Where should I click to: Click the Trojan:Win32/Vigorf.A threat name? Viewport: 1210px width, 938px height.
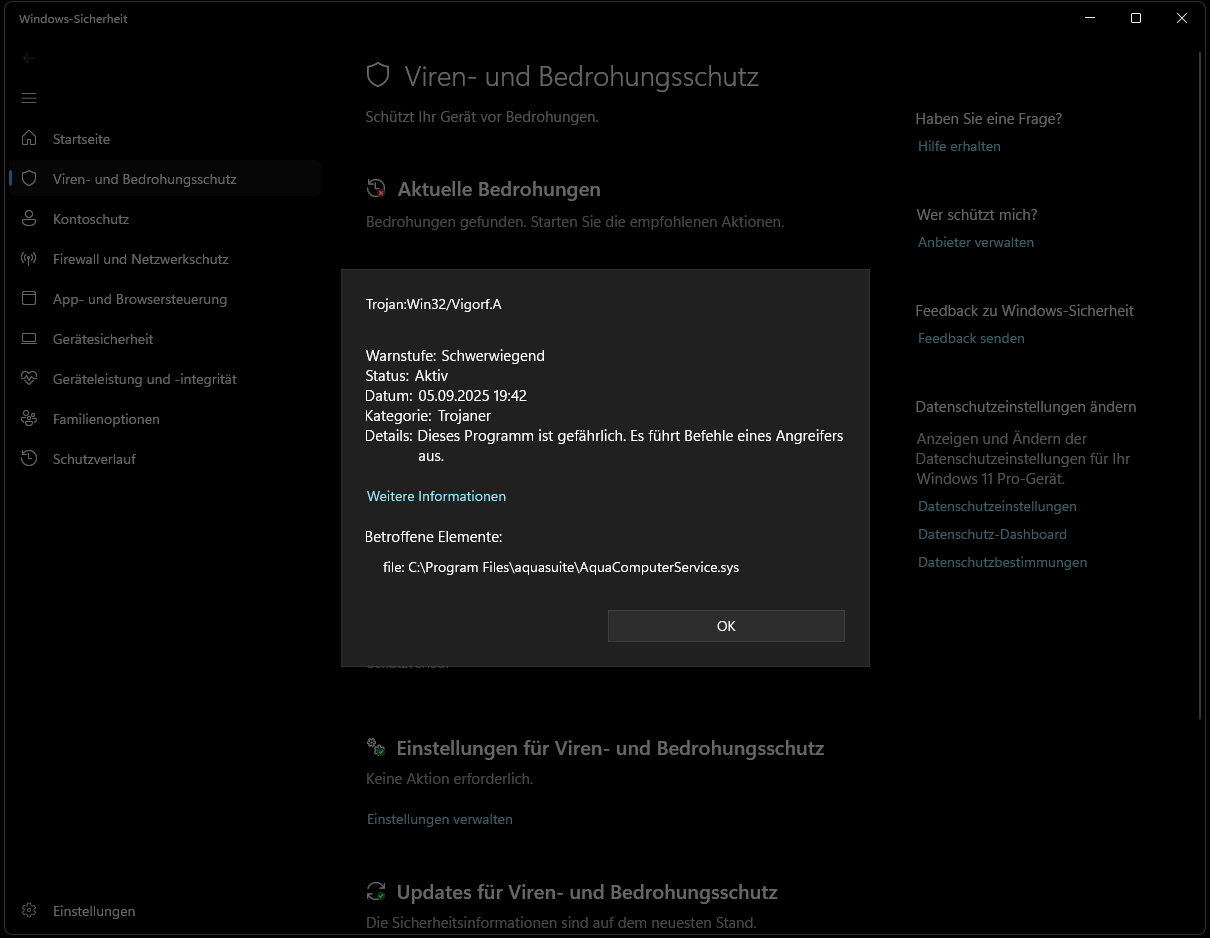coord(433,304)
